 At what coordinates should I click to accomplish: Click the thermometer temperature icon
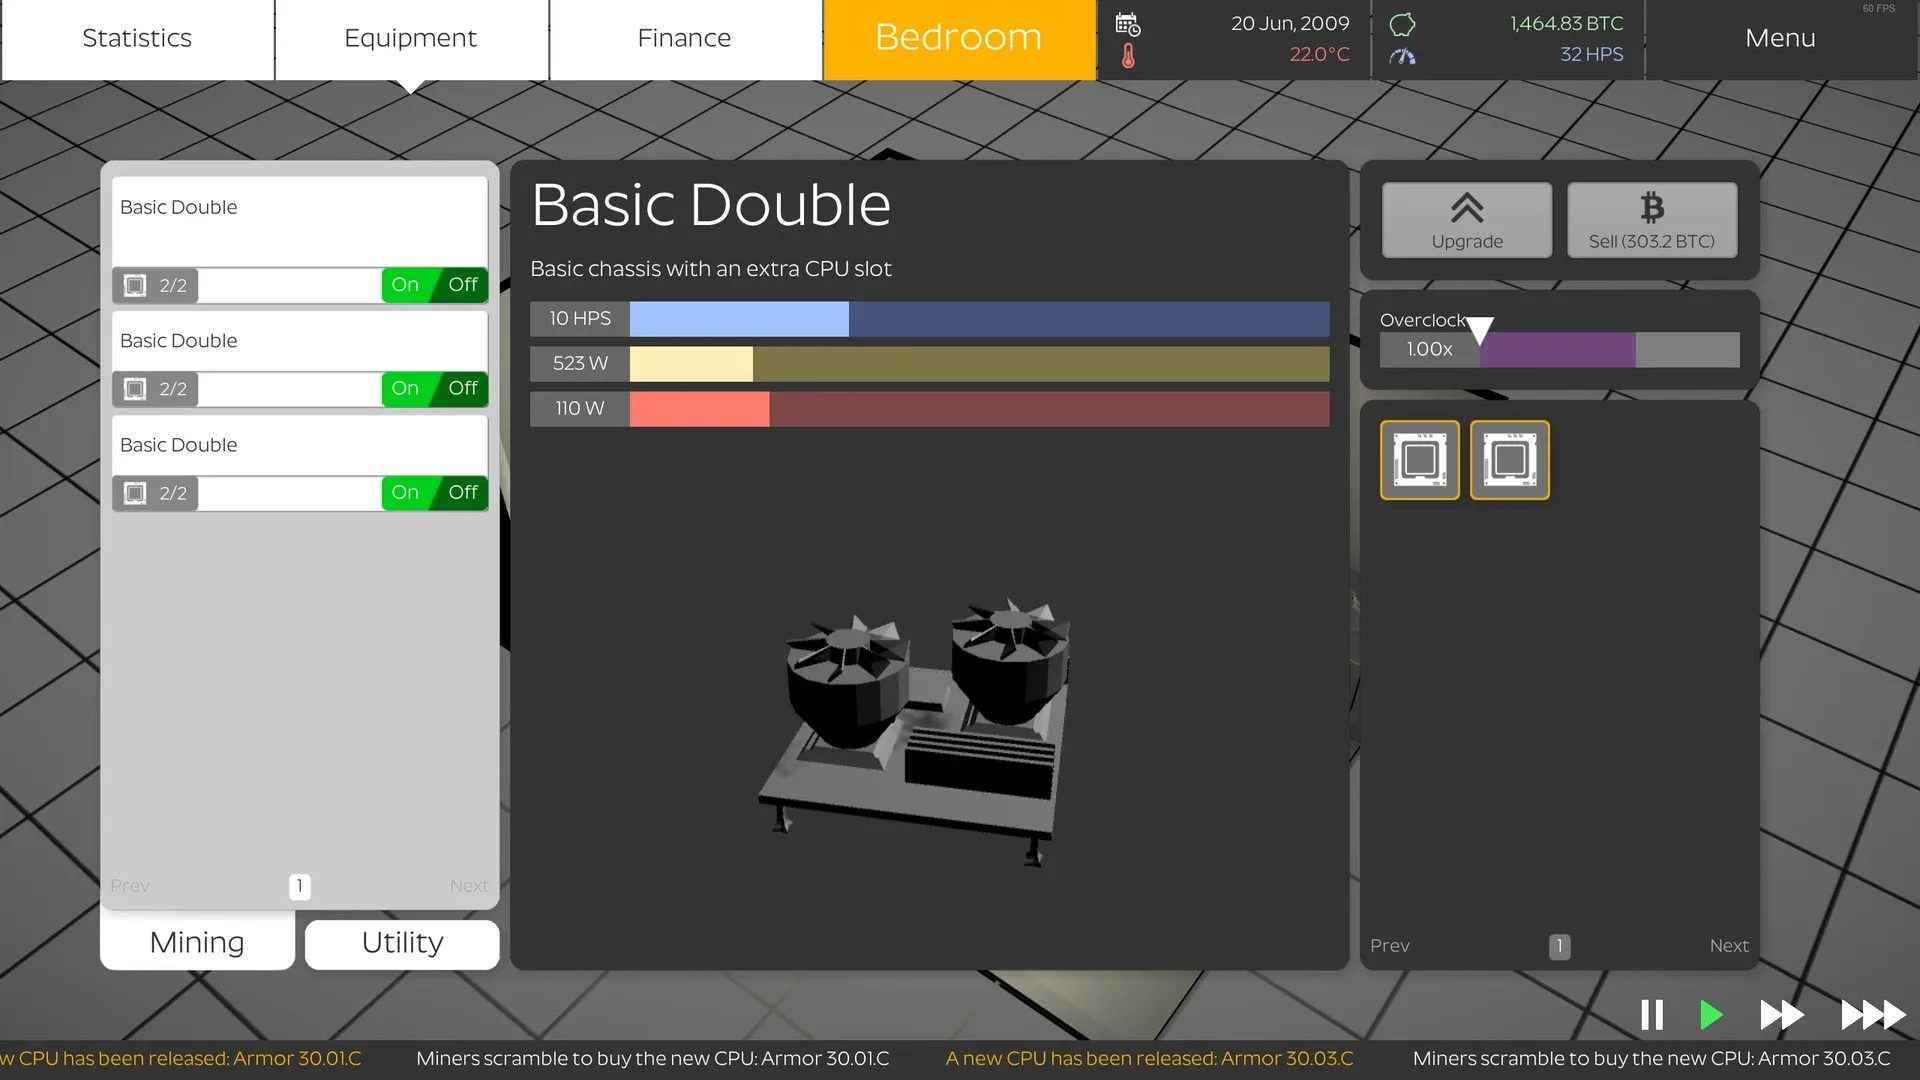pos(1128,56)
